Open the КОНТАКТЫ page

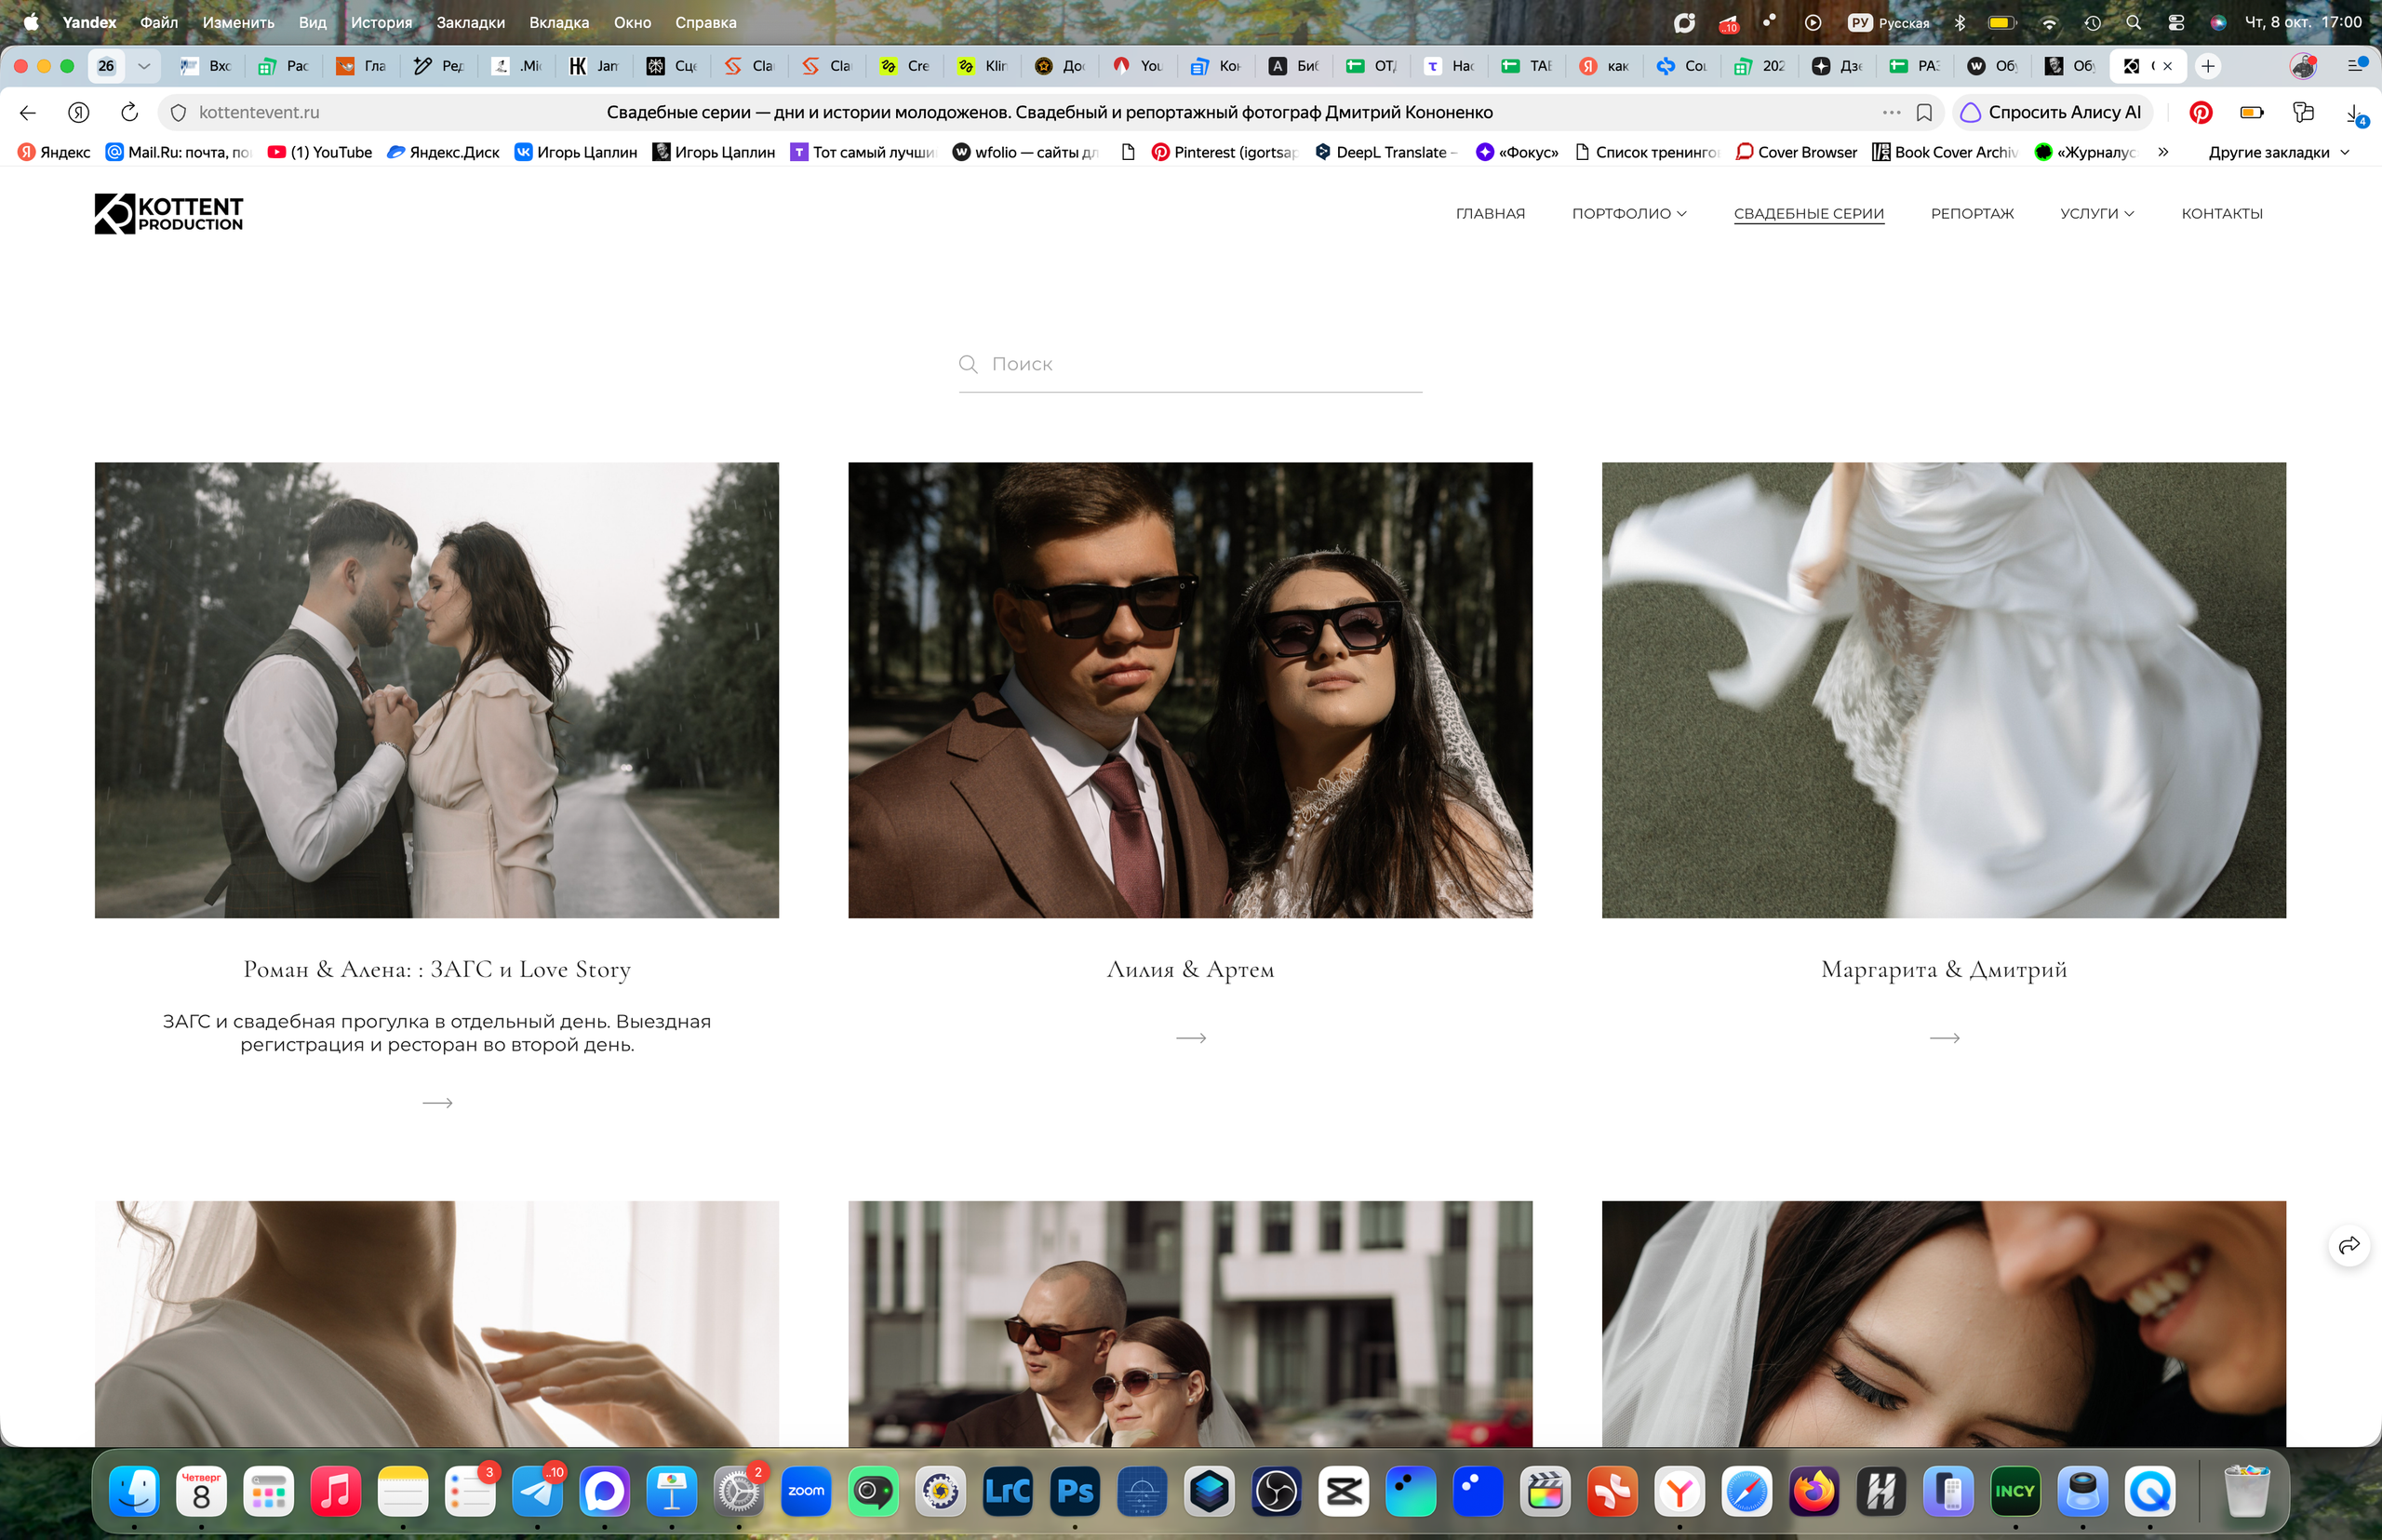(2222, 213)
